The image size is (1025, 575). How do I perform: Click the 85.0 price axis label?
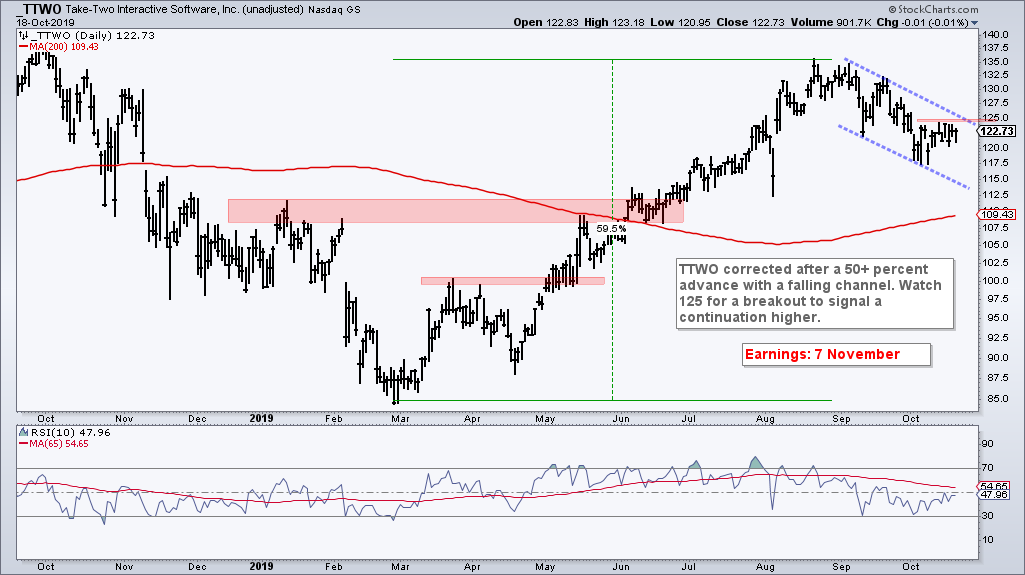pyautogui.click(x=996, y=399)
